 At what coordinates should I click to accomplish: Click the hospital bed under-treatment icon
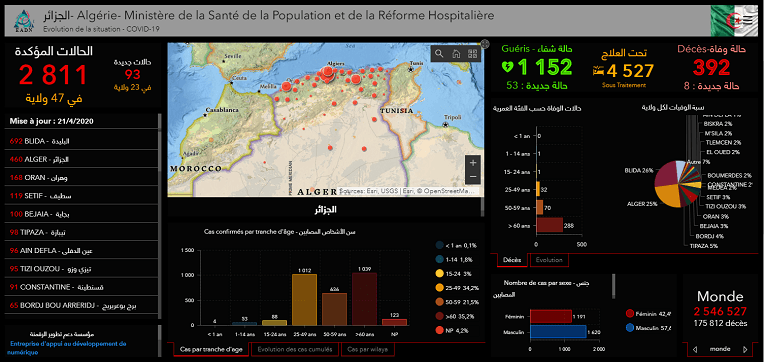598,71
